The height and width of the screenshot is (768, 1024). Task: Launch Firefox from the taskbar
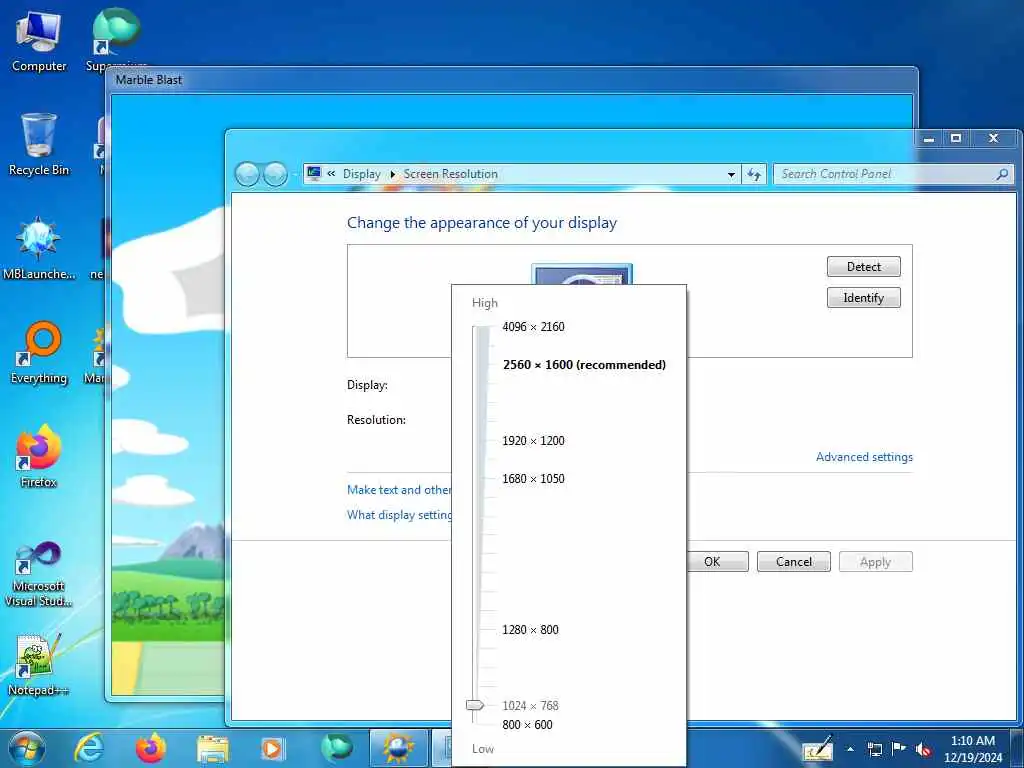coord(151,748)
